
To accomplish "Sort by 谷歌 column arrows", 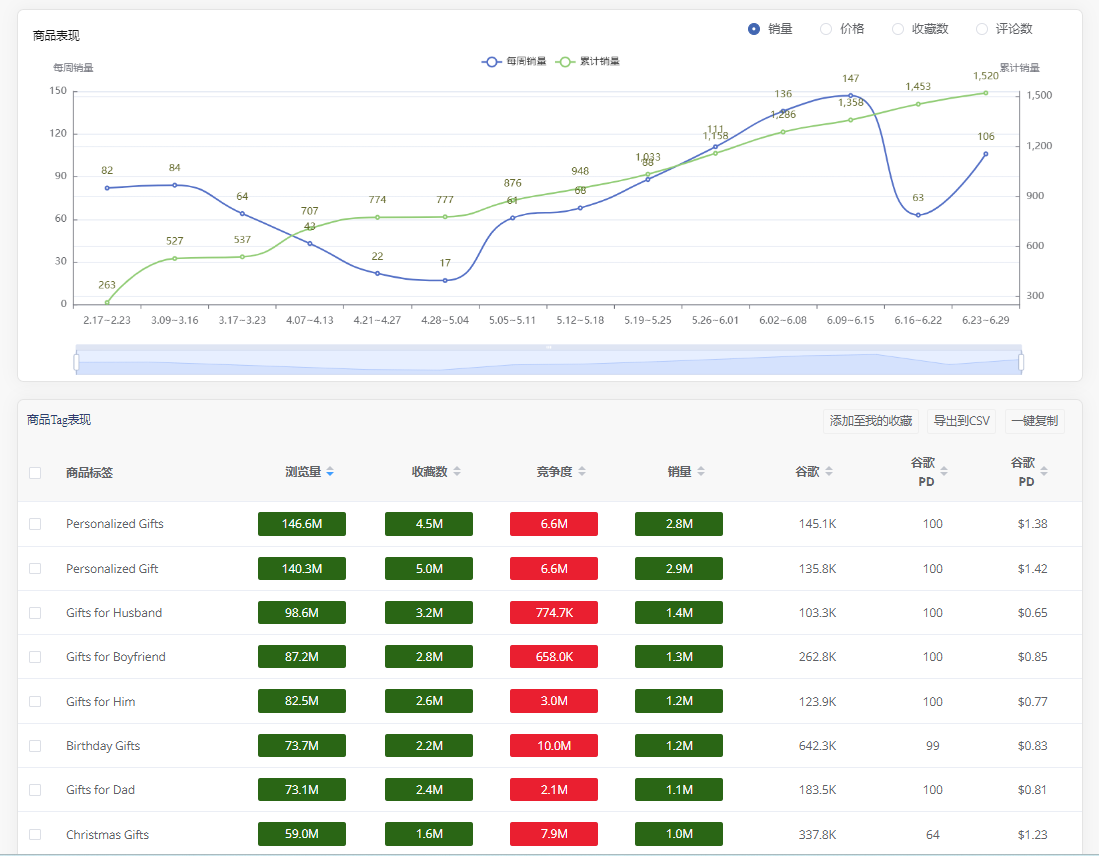I will click(829, 472).
